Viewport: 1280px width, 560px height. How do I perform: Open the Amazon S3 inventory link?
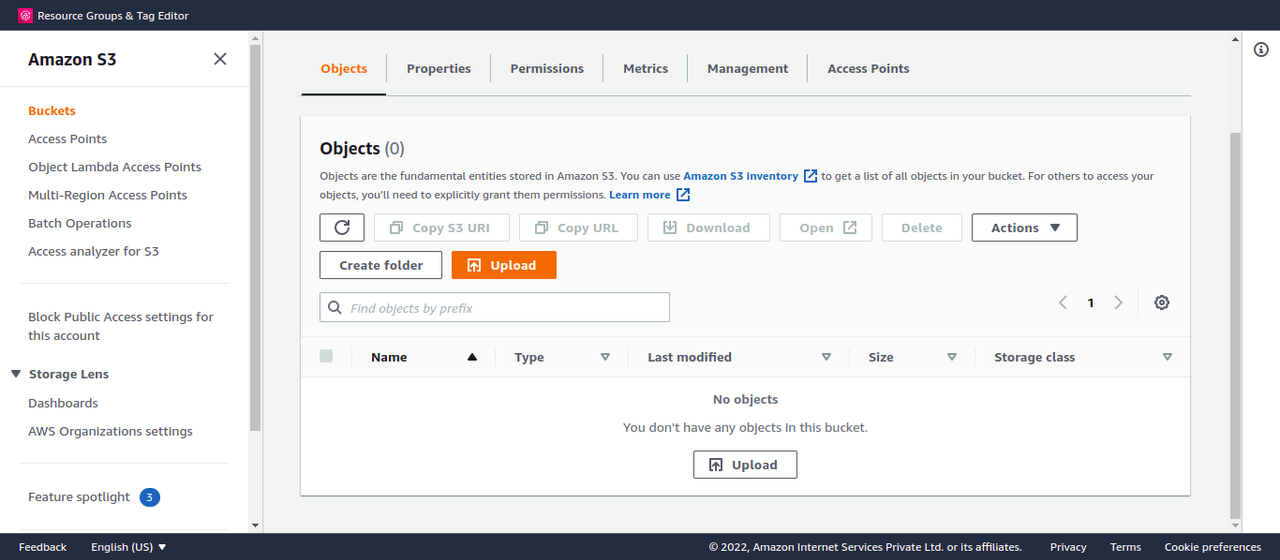741,176
